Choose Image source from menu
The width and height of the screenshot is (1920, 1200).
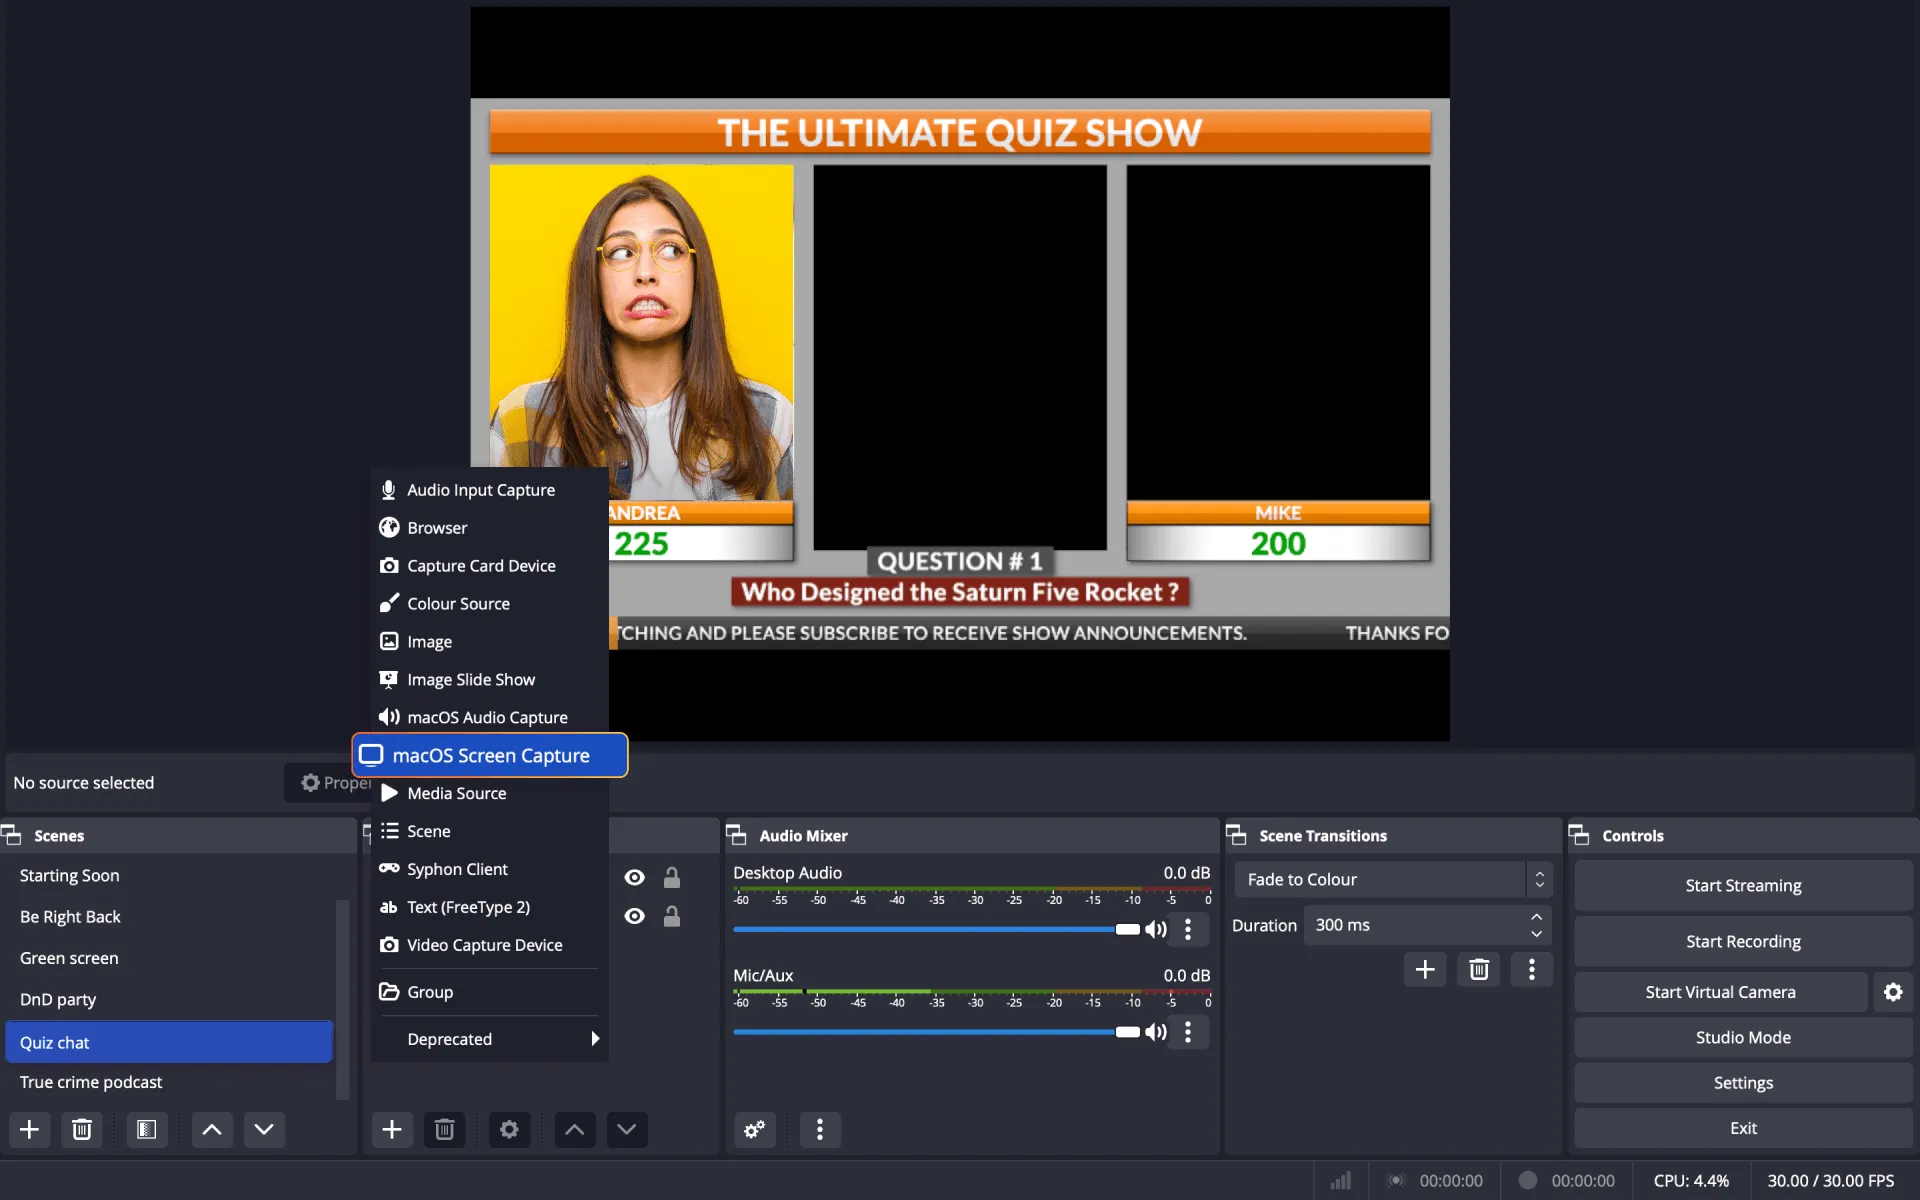(490, 642)
